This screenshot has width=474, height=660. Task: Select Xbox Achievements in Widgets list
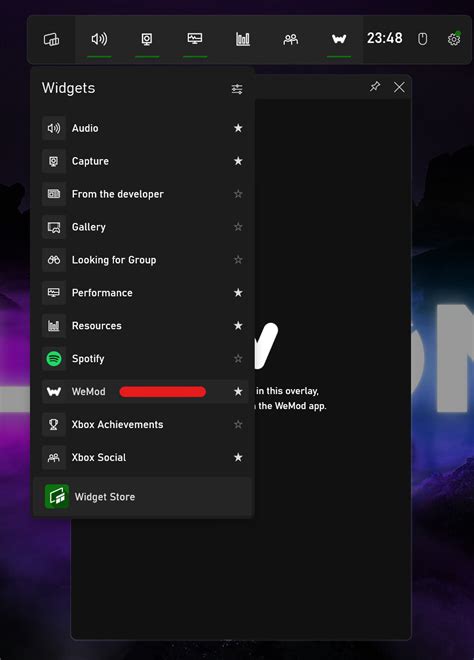145,424
